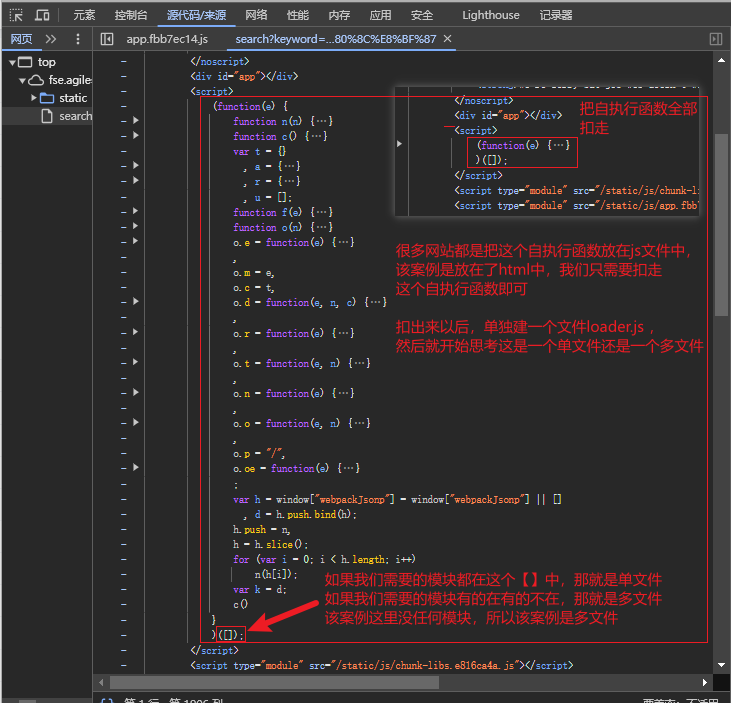731x703 pixels.
Task: Click the horizontal scrollbar thumb
Action: pyautogui.click(x=274, y=682)
